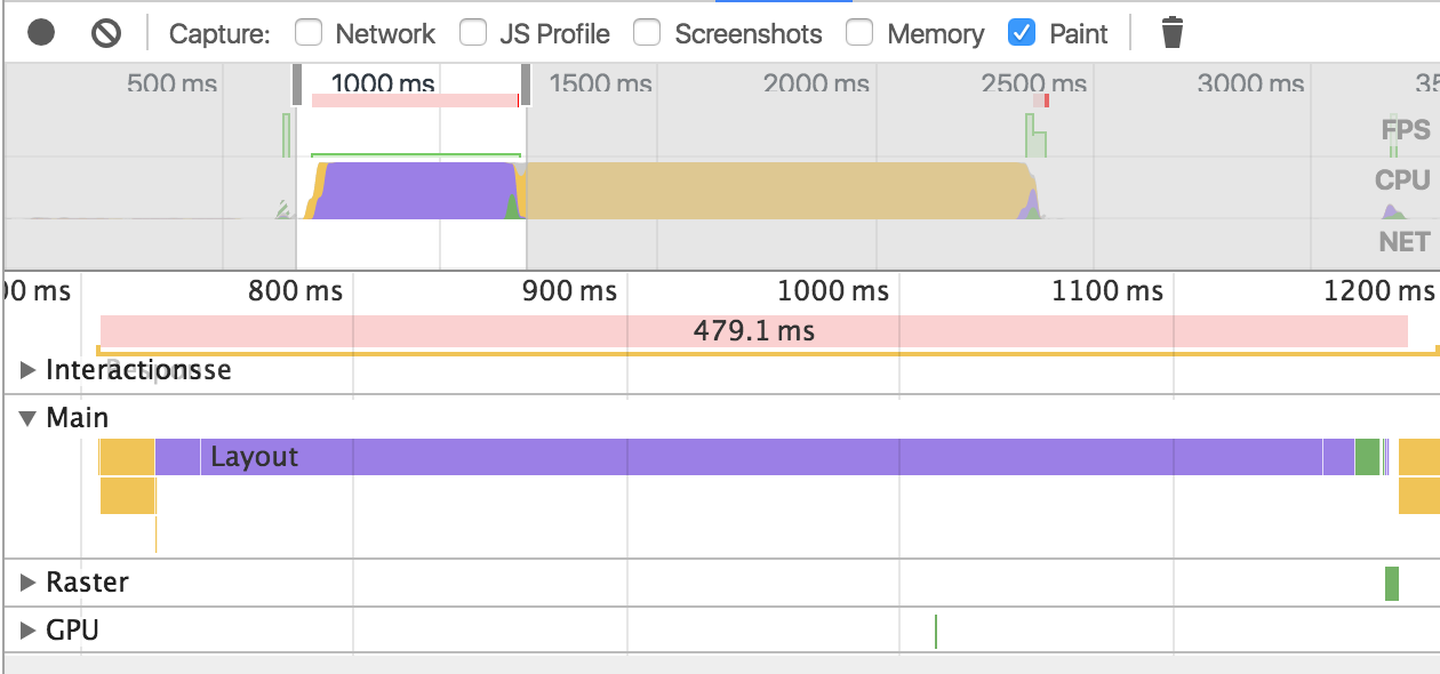Click the trash can icon
Screen dimensions: 1440x674
click(1172, 33)
